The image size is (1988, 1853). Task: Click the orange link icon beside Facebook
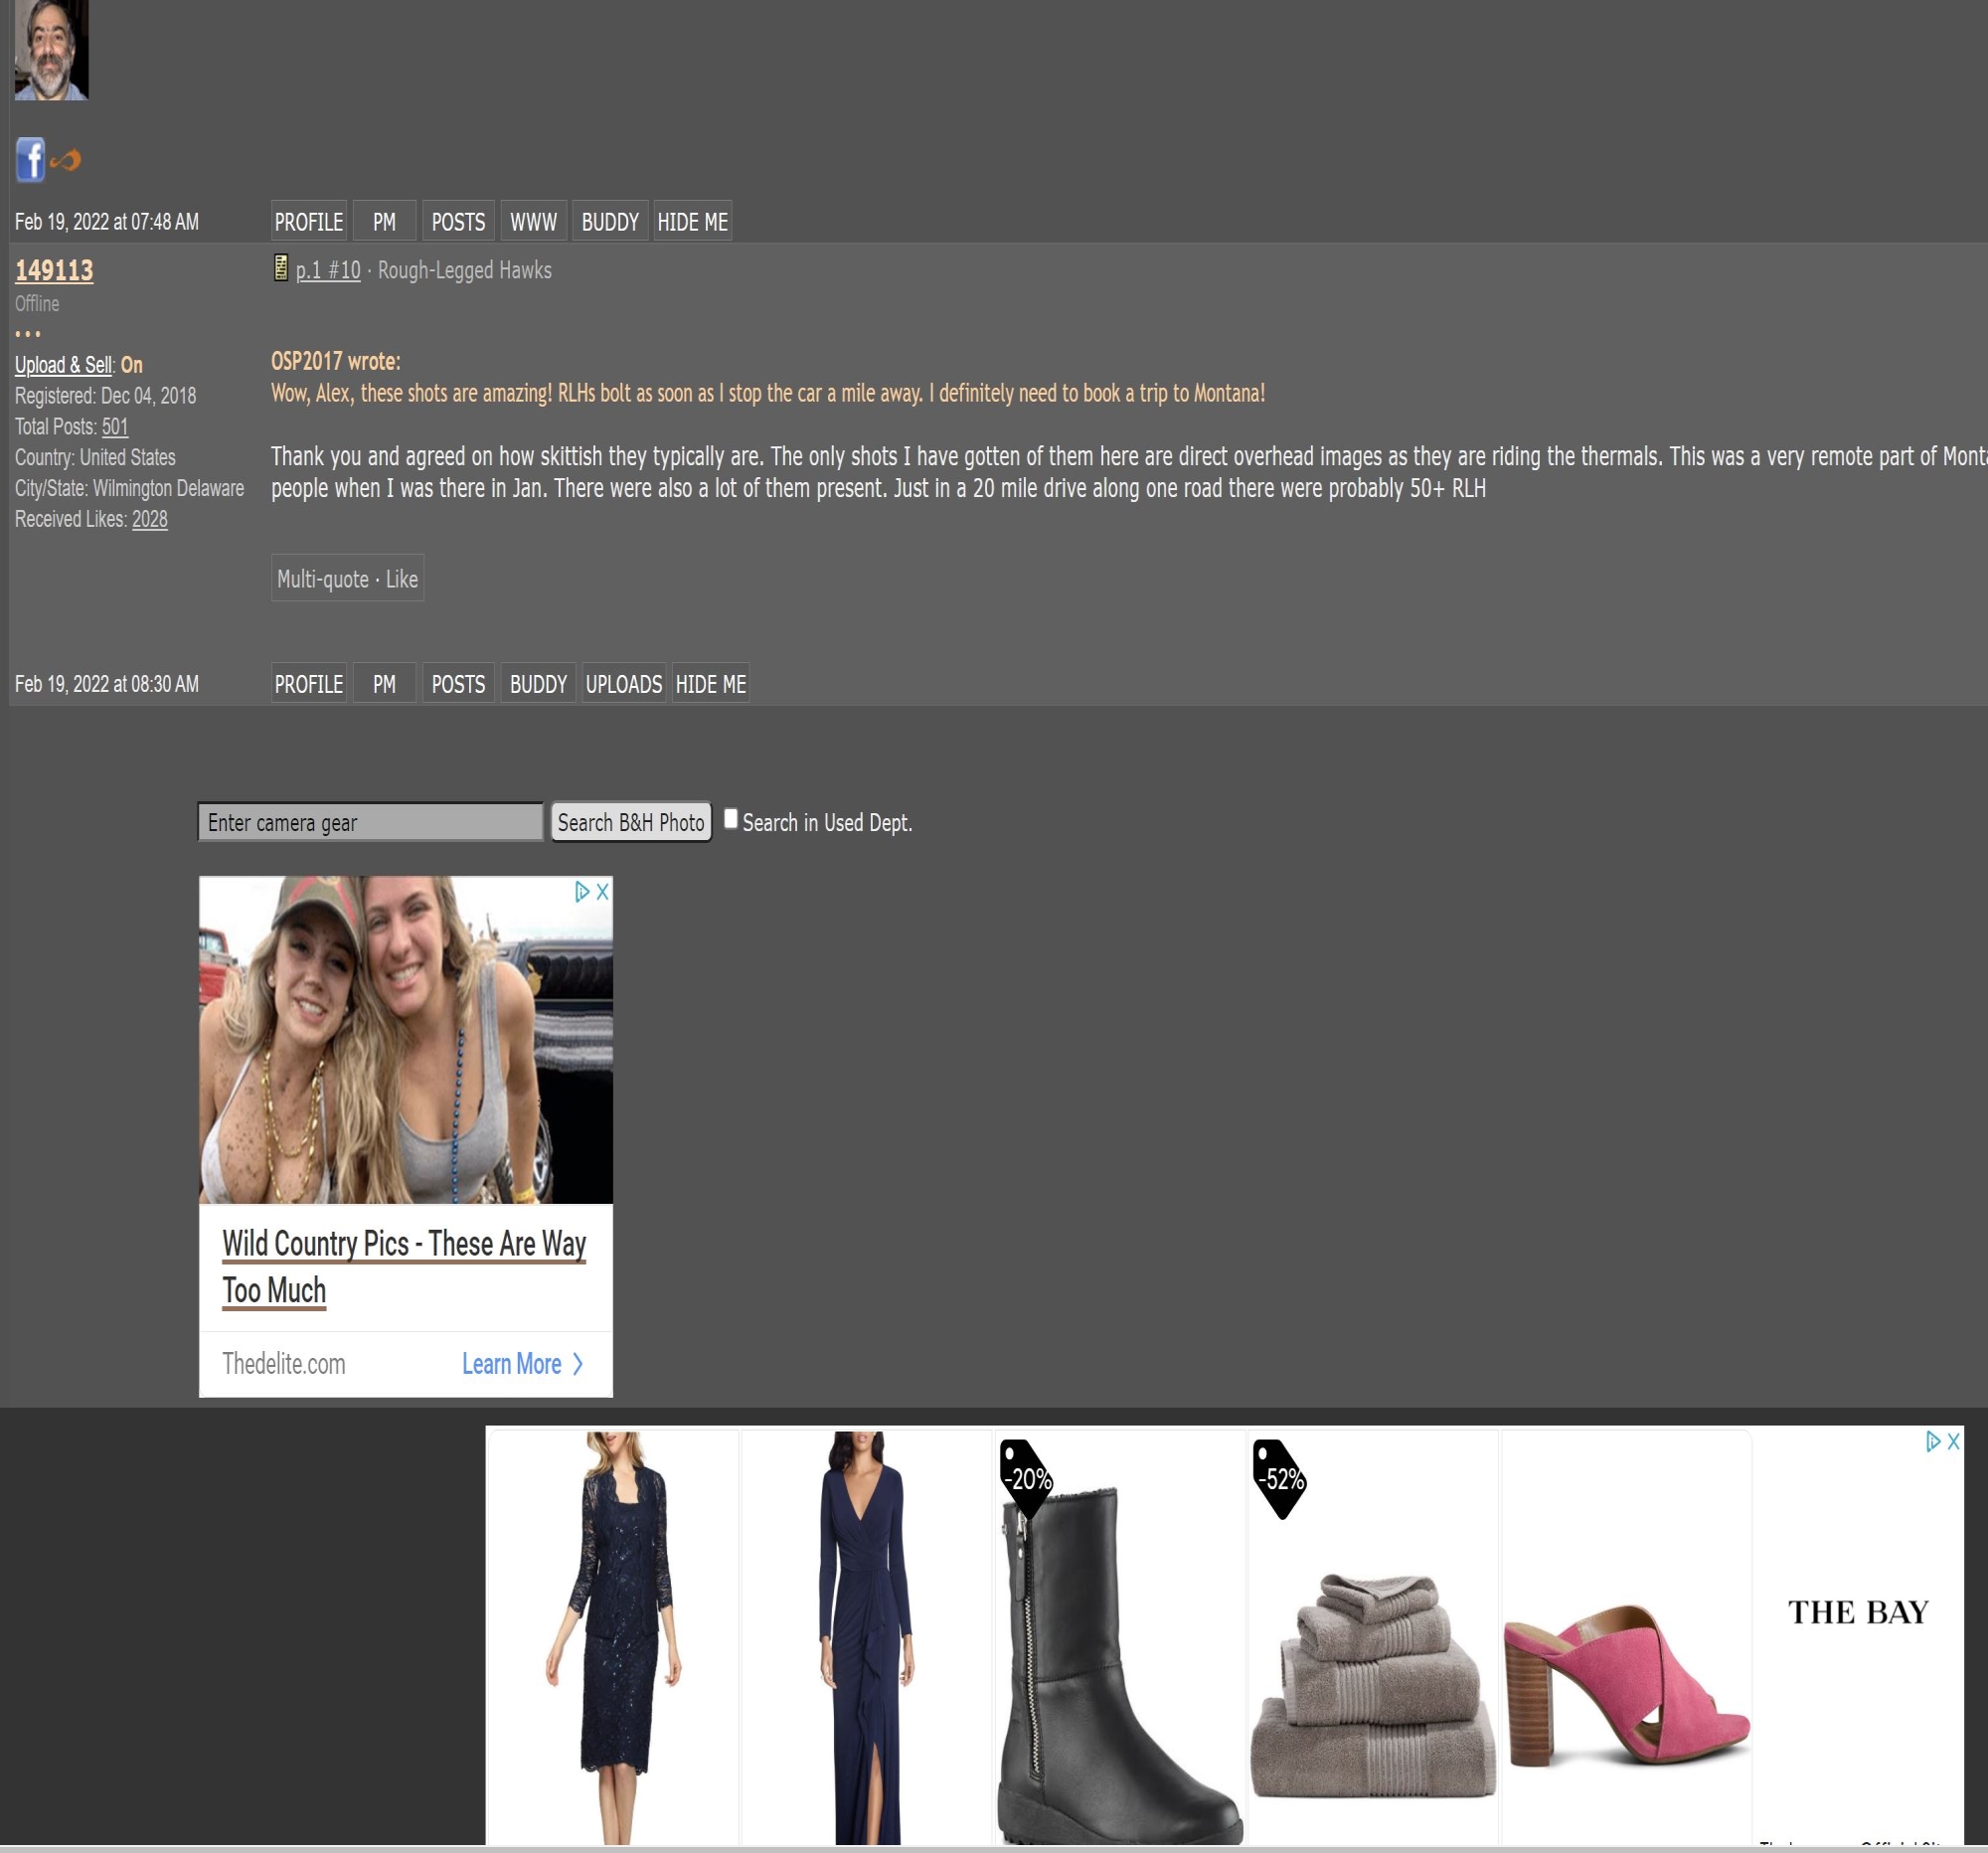[x=66, y=160]
